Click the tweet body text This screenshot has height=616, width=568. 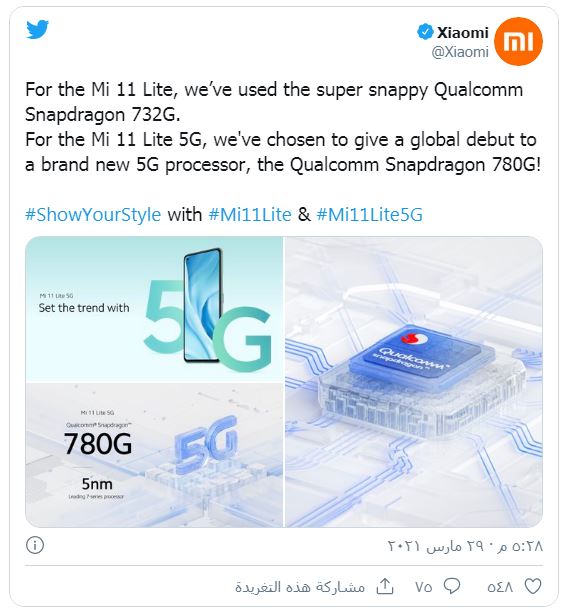(x=283, y=127)
